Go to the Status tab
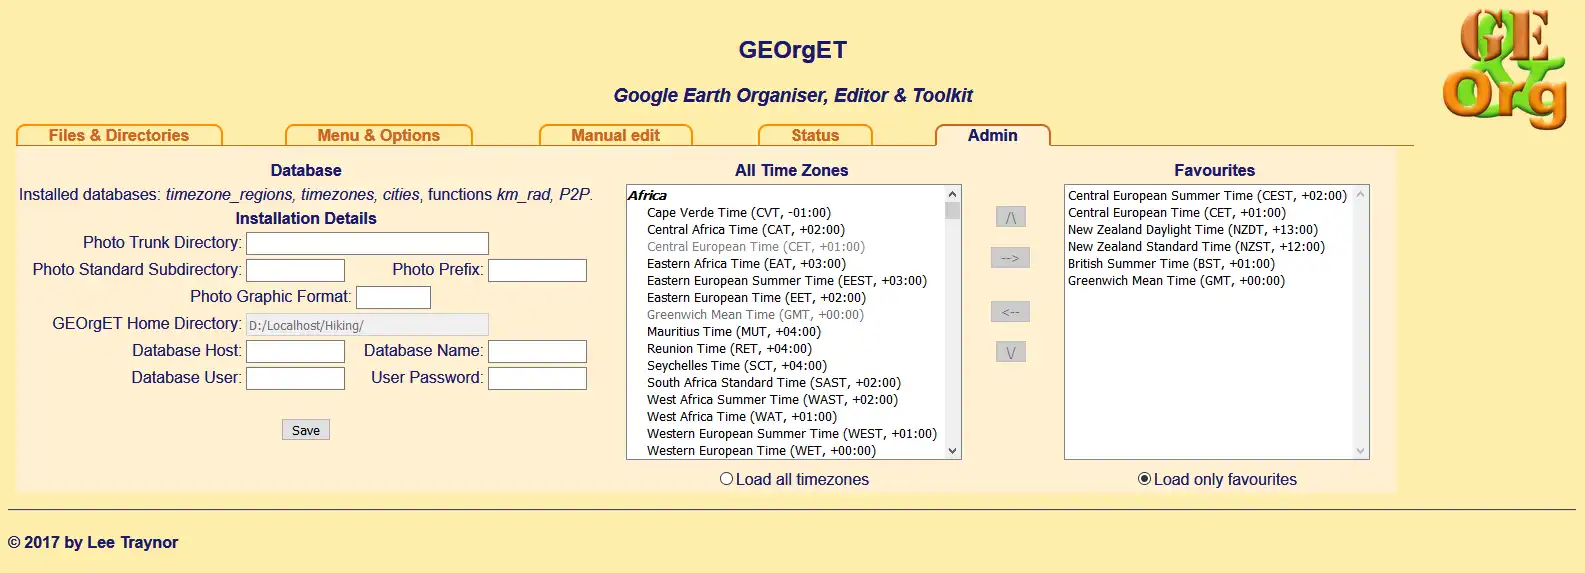This screenshot has width=1585, height=573. point(815,135)
